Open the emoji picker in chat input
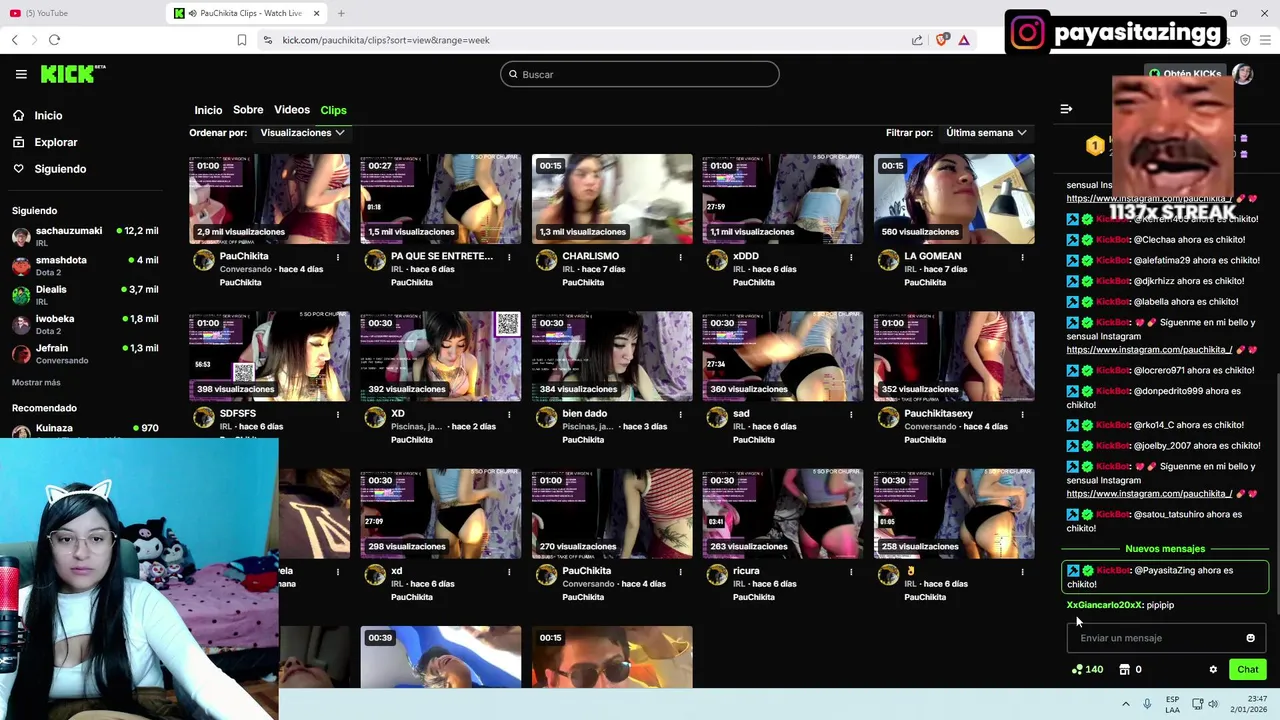The image size is (1280, 720). pyautogui.click(x=1250, y=638)
